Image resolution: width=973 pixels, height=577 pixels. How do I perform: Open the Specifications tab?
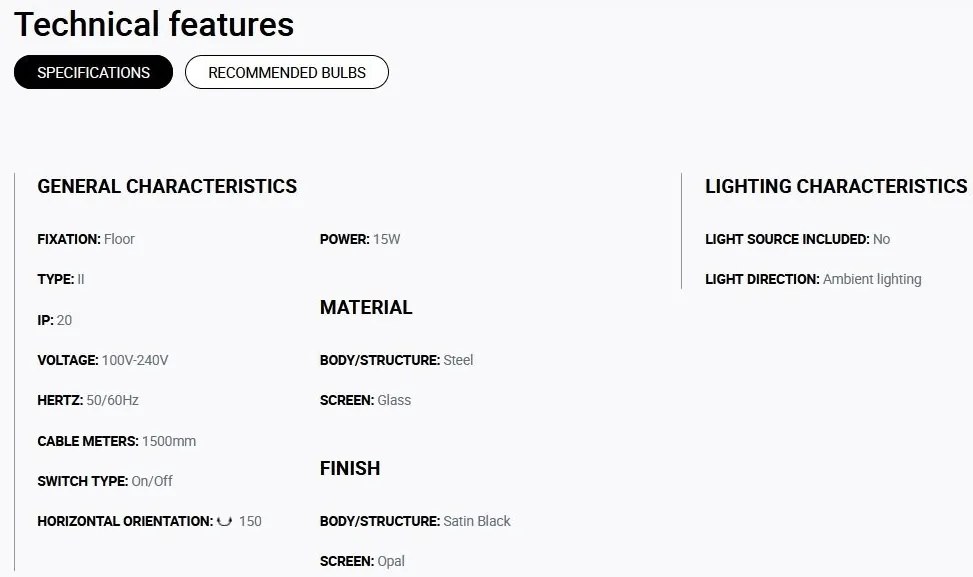[x=93, y=72]
